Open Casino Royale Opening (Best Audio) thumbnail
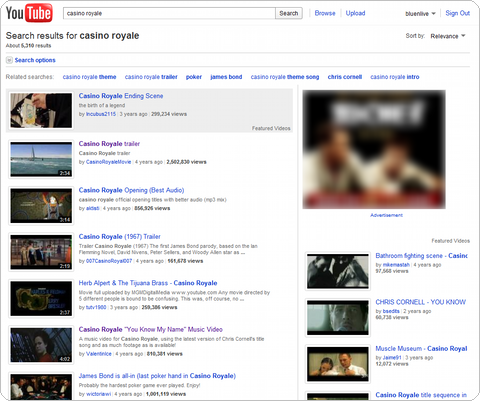 (x=41, y=206)
